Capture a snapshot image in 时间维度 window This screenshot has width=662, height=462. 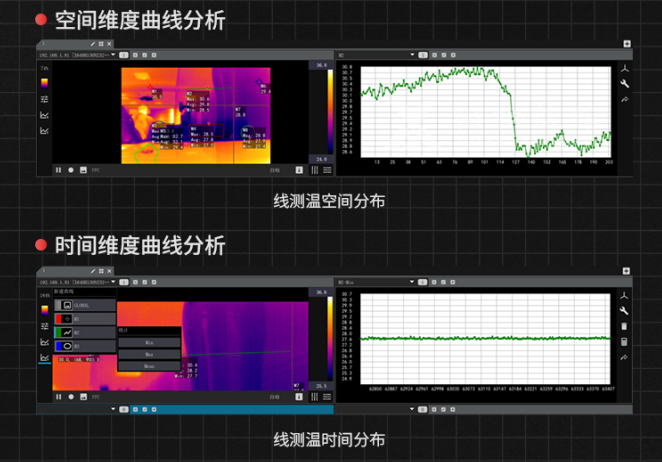coord(84,397)
